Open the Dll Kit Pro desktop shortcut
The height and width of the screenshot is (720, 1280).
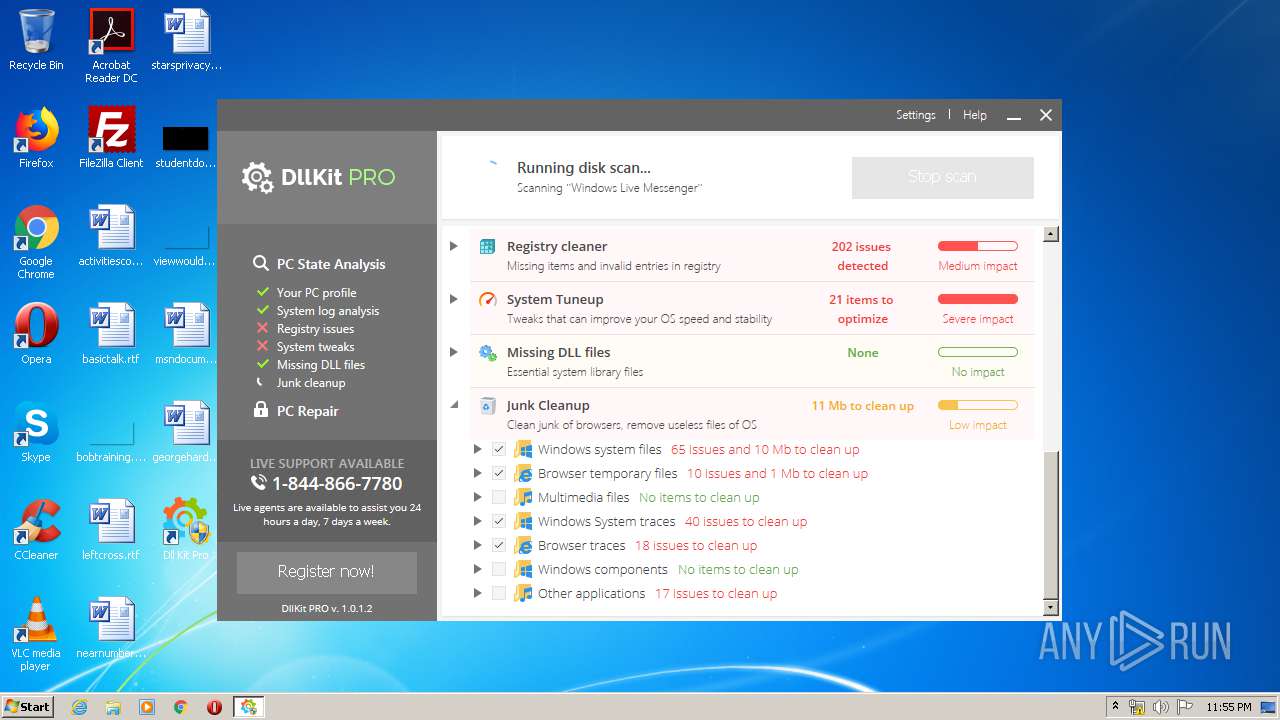point(186,530)
